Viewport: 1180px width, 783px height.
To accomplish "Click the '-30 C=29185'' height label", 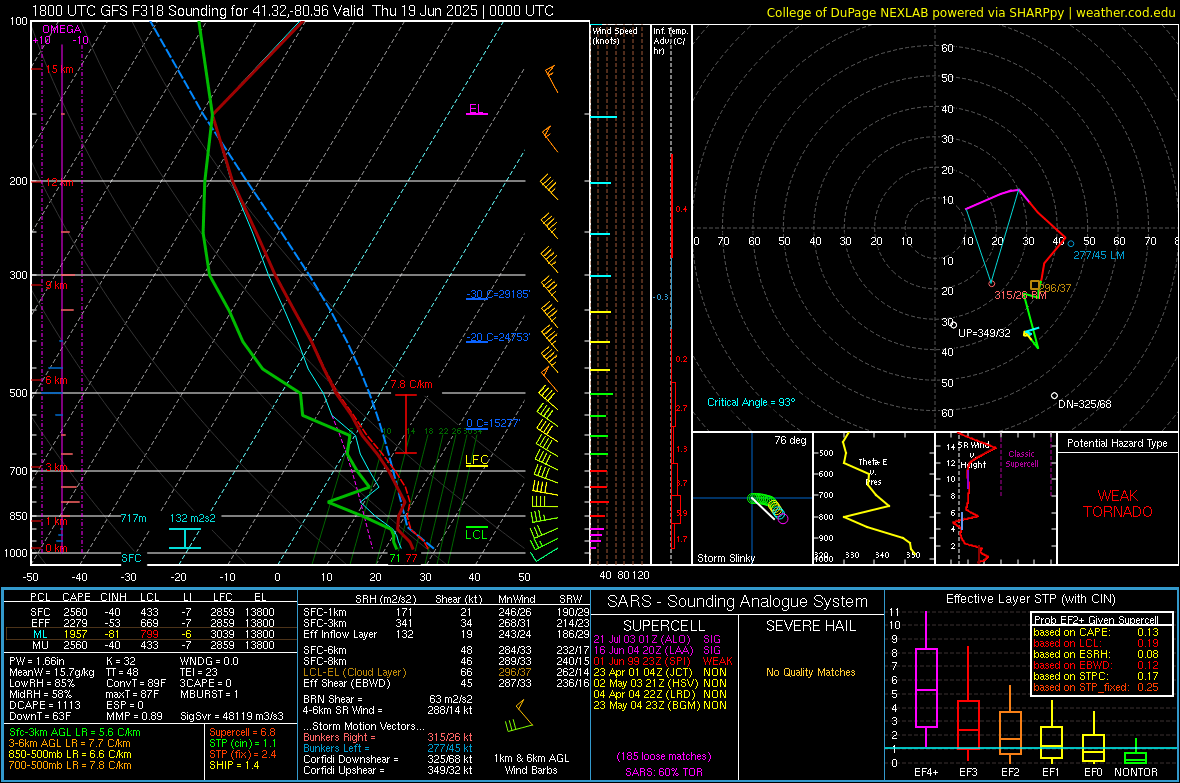I will pos(498,294).
